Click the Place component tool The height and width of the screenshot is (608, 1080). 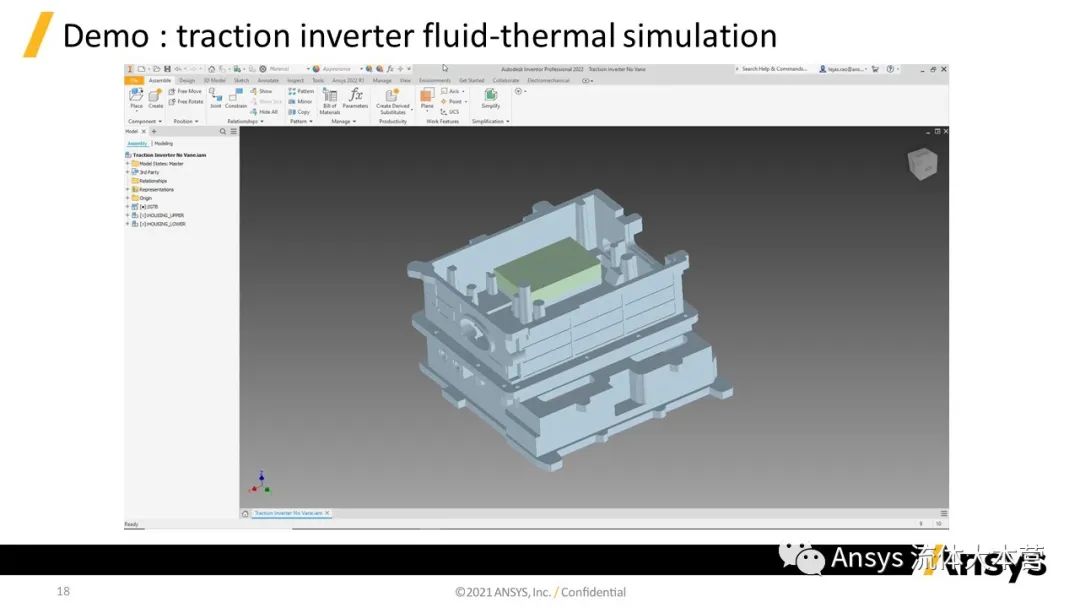pyautogui.click(x=136, y=98)
